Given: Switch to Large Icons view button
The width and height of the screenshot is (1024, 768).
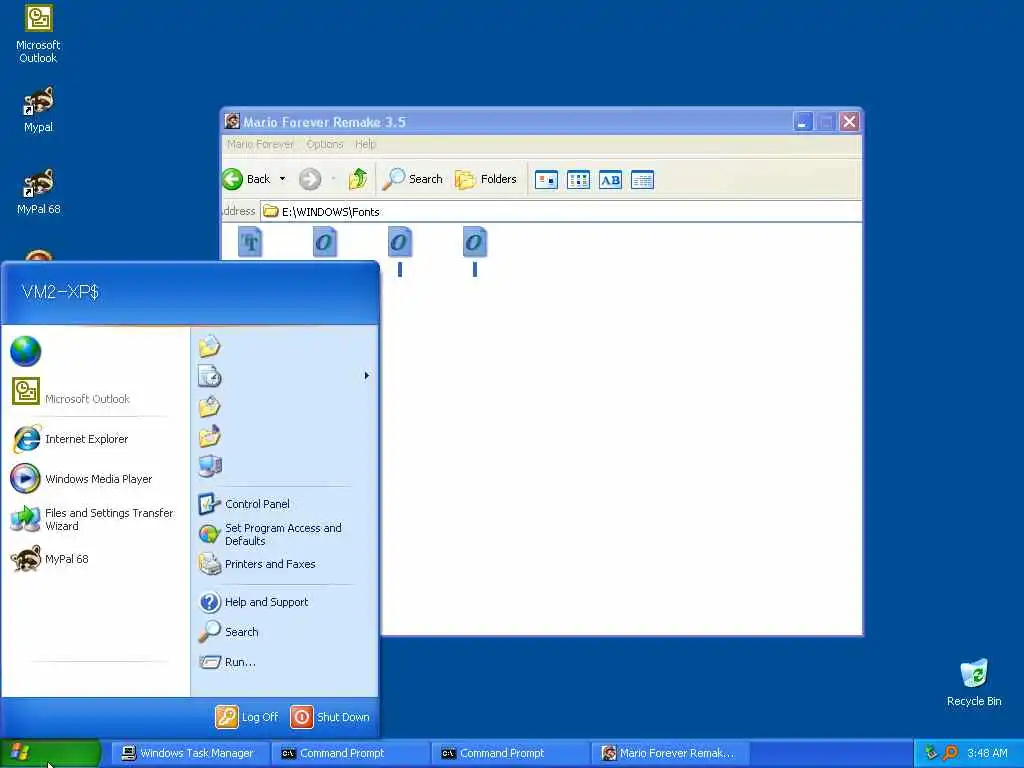Looking at the screenshot, I should [546, 180].
